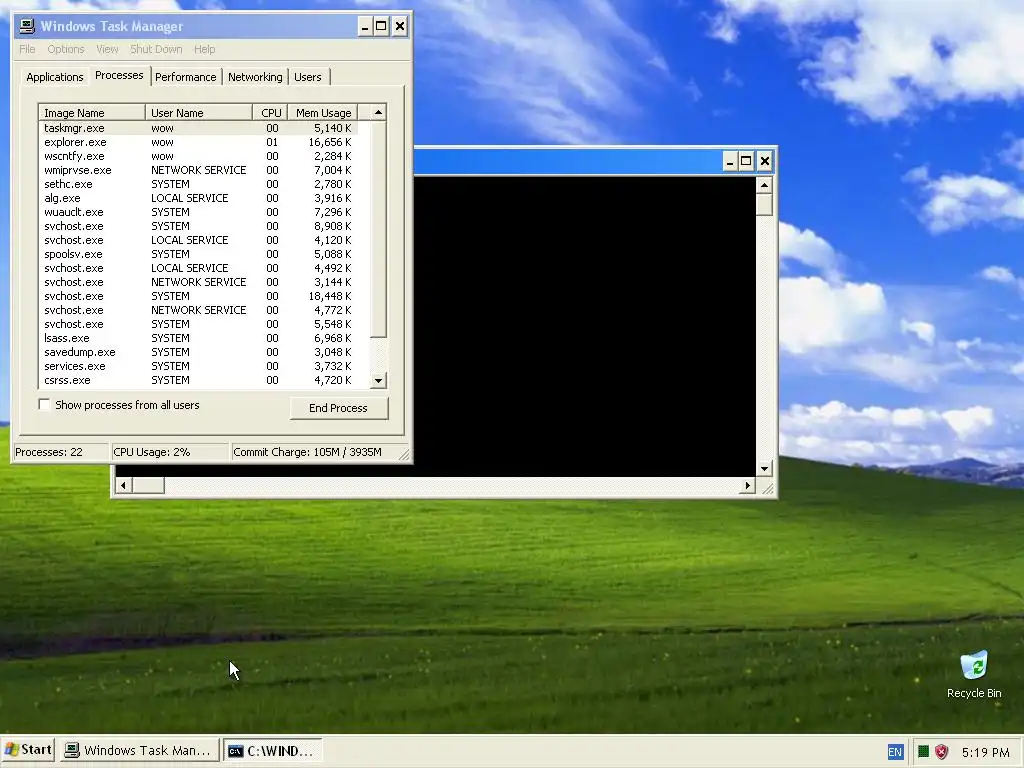Sort by the Image Name column header
The width and height of the screenshot is (1024, 768).
[92, 113]
